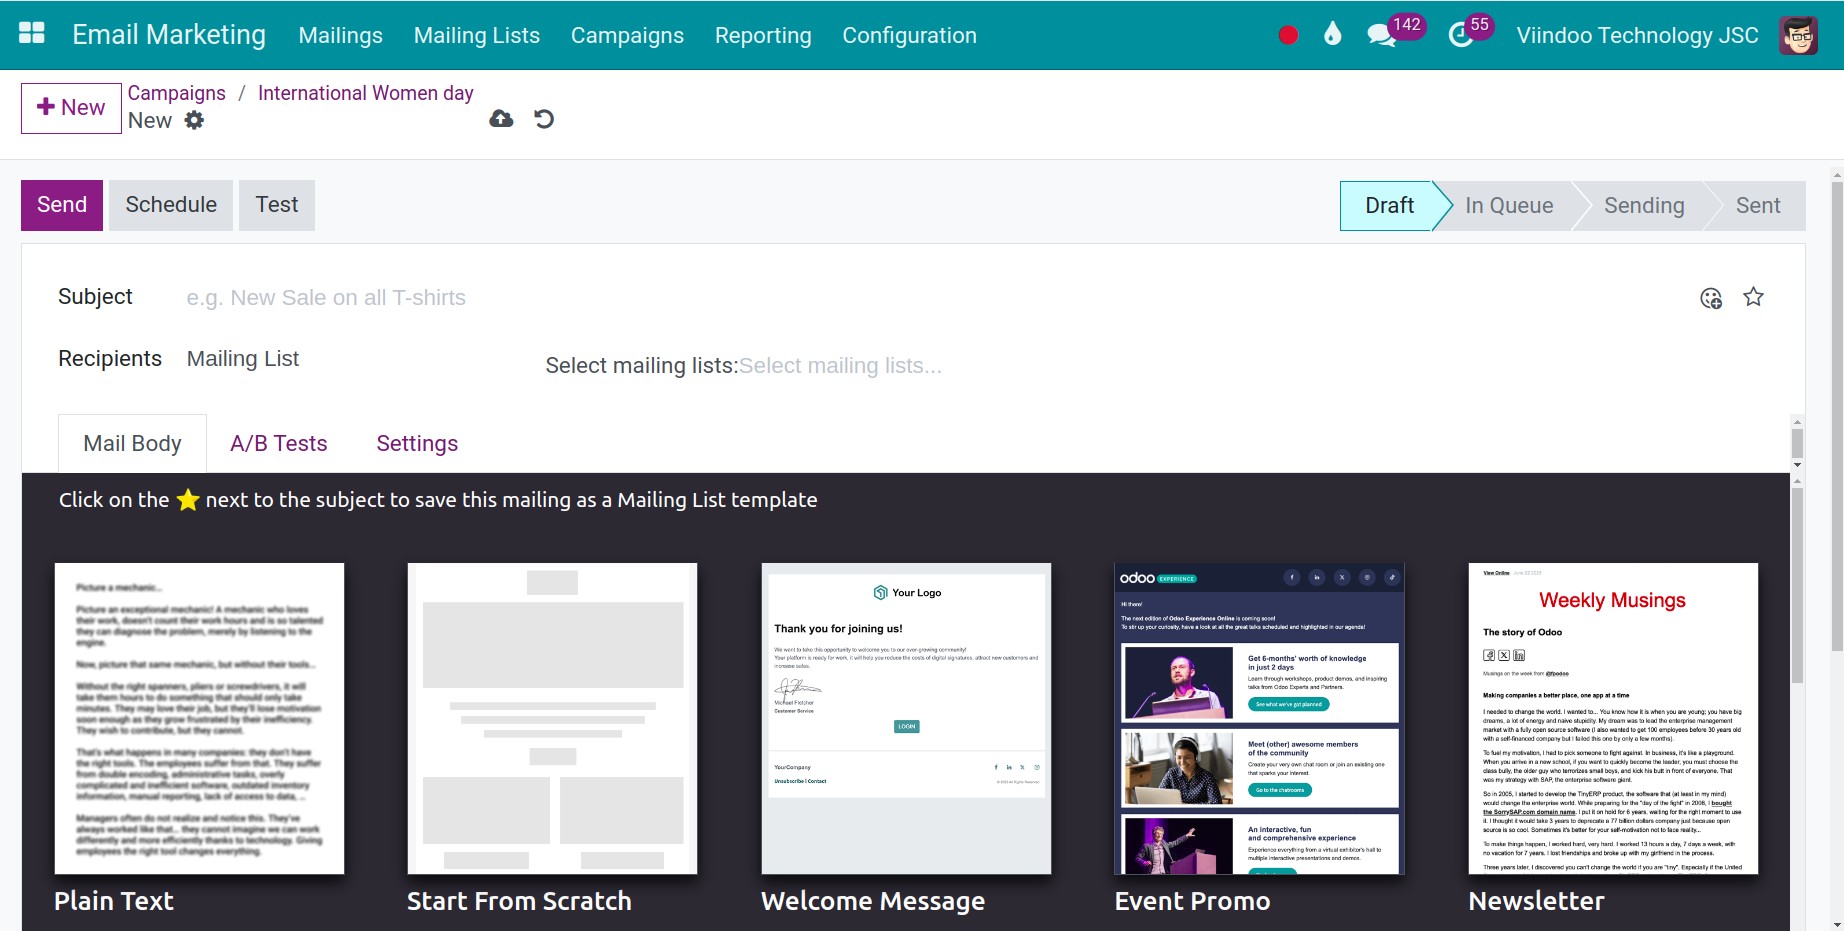Select the In Queue status stage

coord(1509,206)
